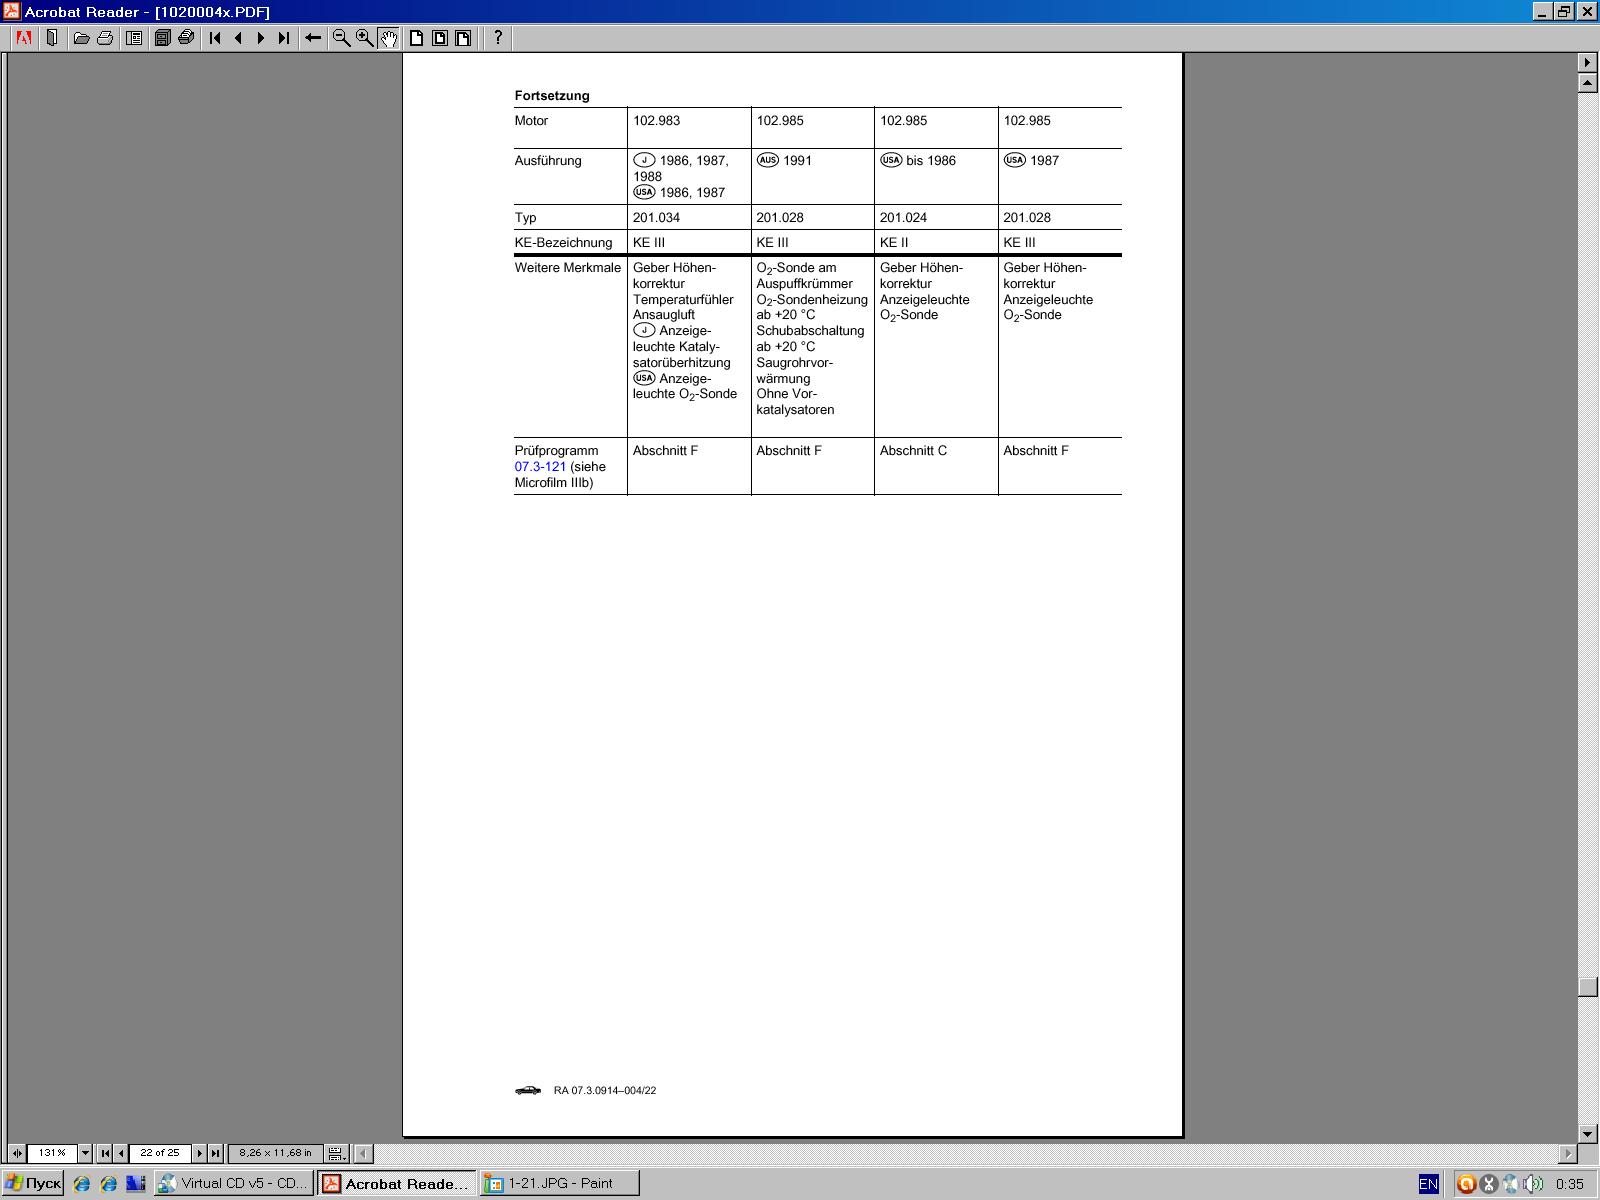Click the gray X tray icon
The image size is (1600, 1200).
pos(1488,1184)
